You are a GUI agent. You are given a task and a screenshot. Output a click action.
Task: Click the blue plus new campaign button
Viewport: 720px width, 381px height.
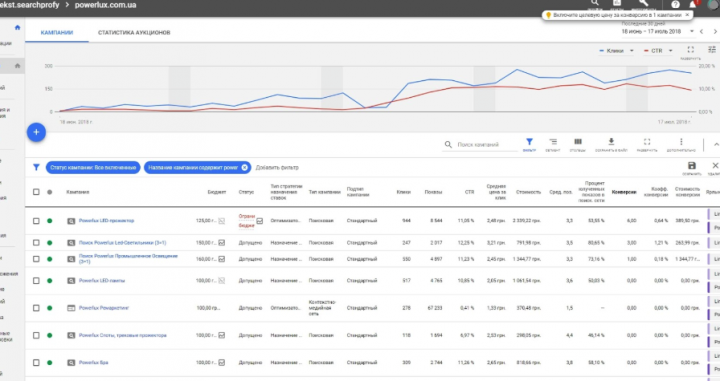(36, 132)
